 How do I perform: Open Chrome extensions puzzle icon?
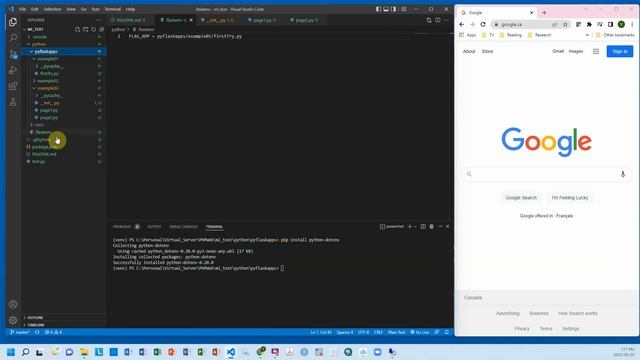[x=589, y=24]
